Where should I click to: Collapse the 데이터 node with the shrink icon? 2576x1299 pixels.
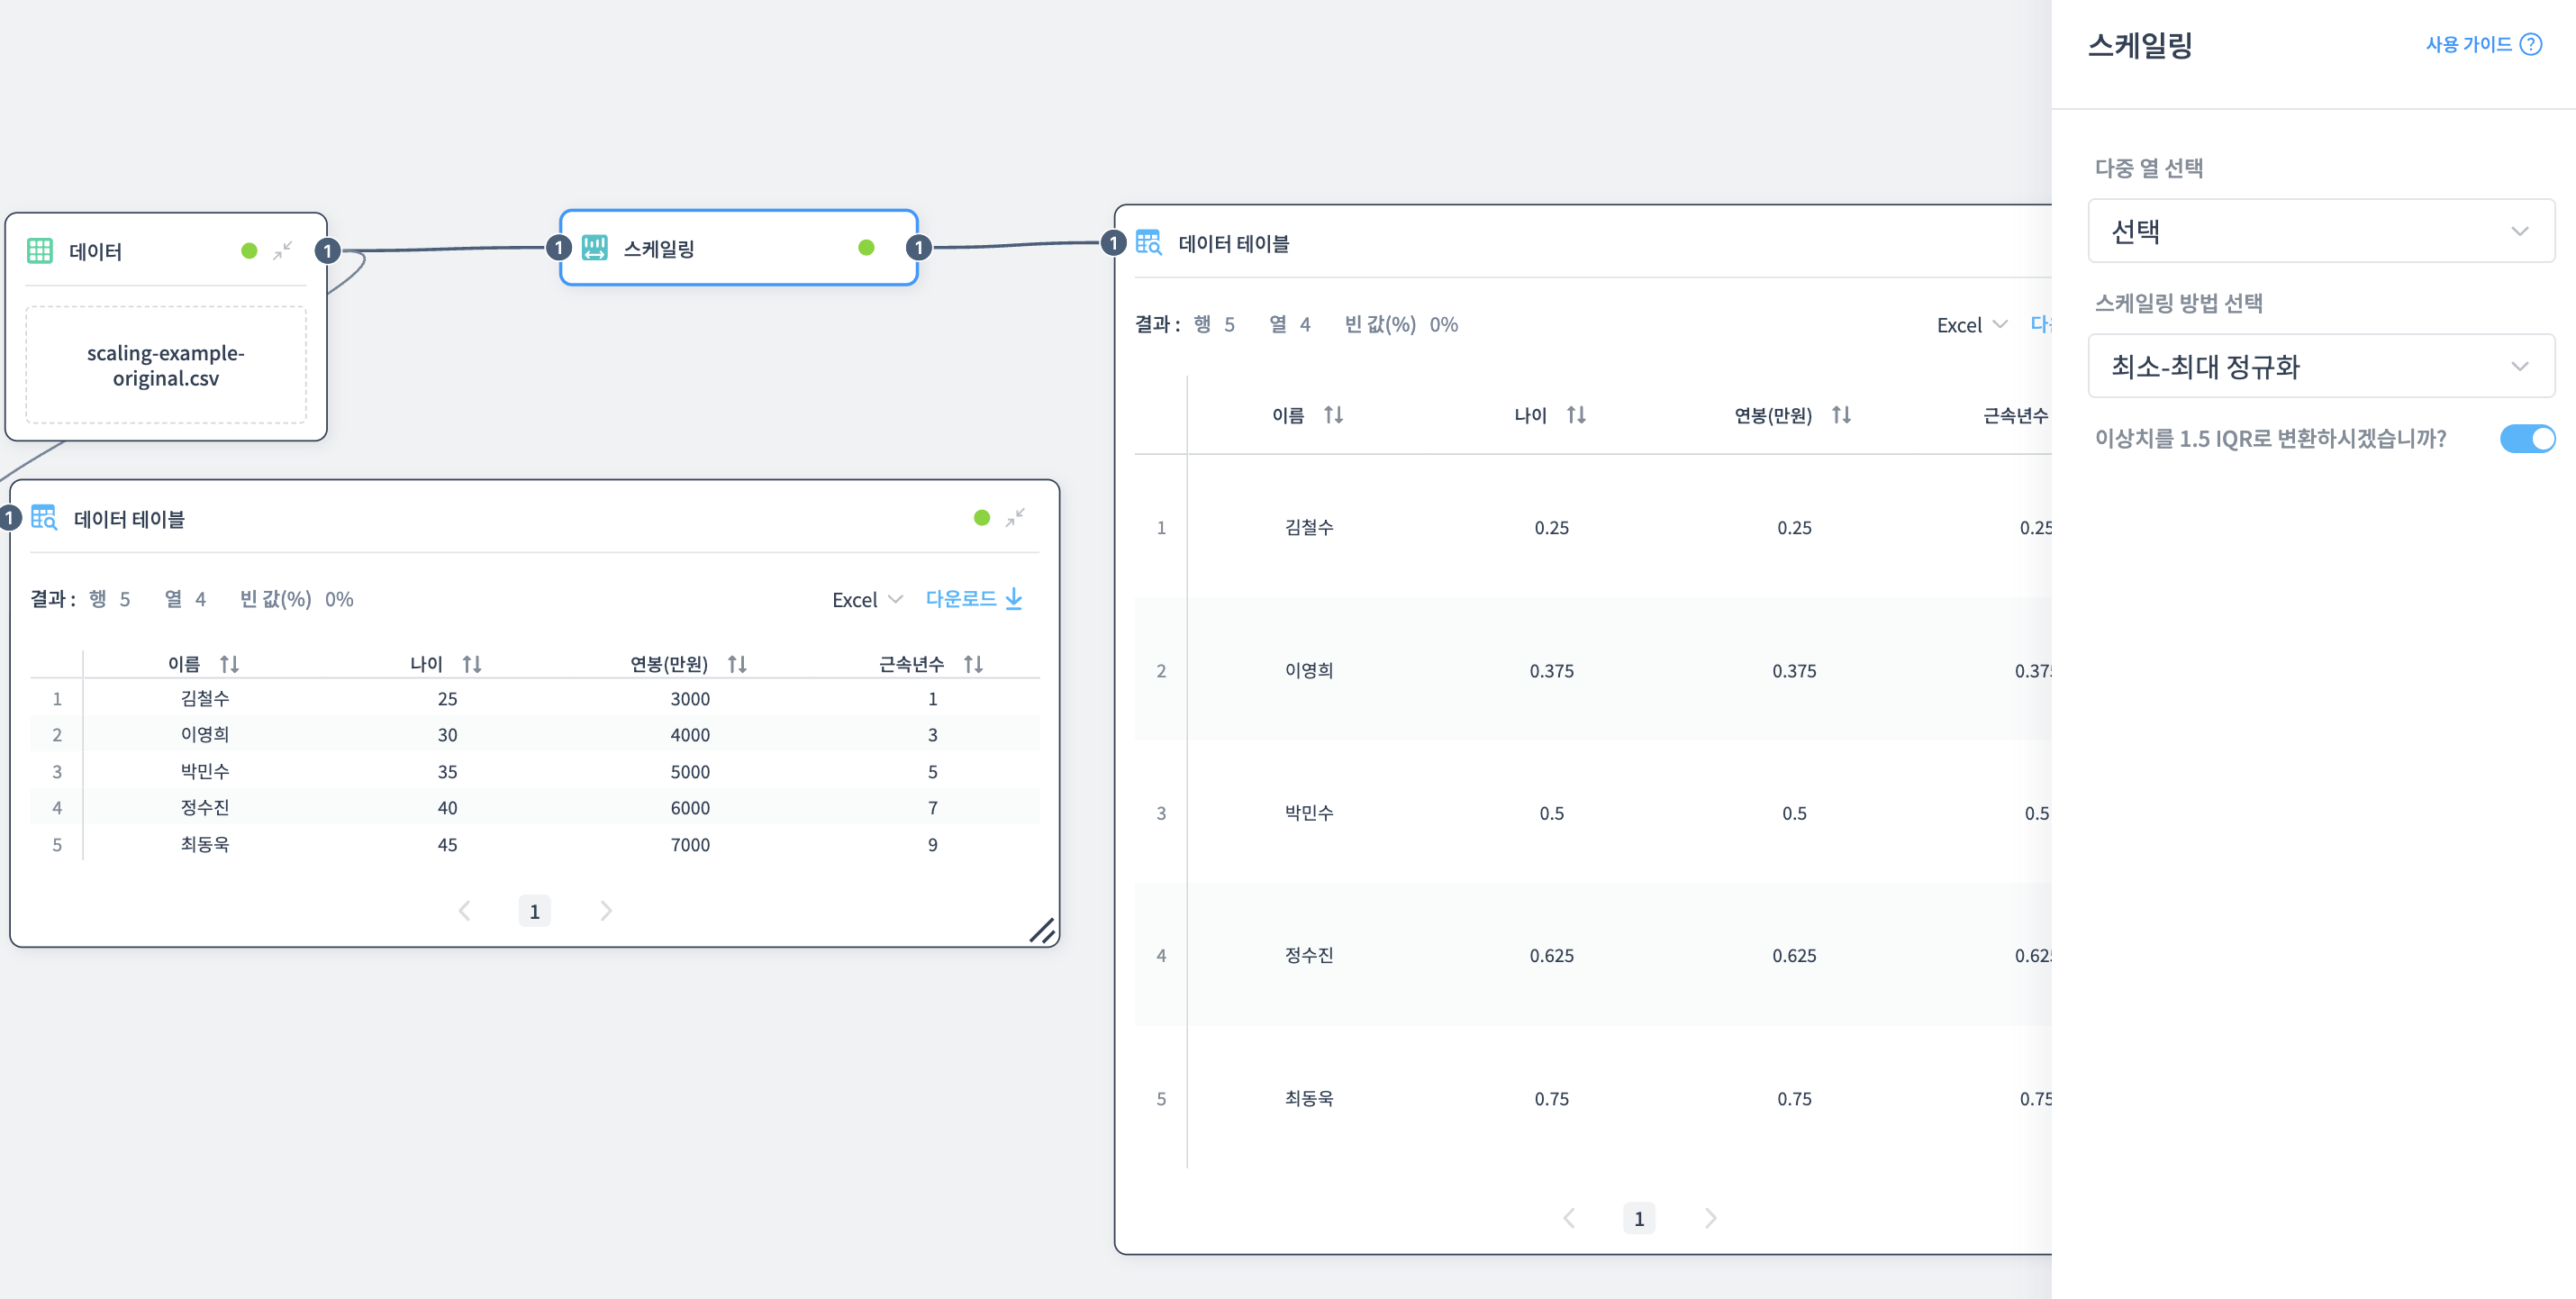coord(283,250)
